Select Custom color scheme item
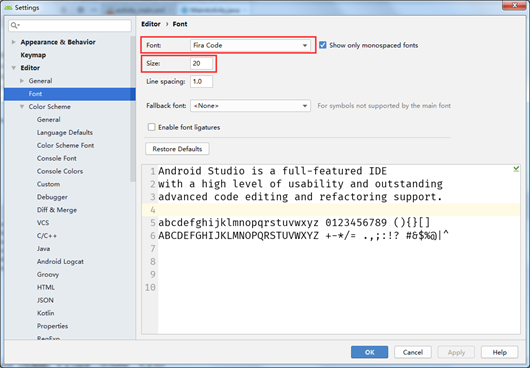 click(48, 184)
